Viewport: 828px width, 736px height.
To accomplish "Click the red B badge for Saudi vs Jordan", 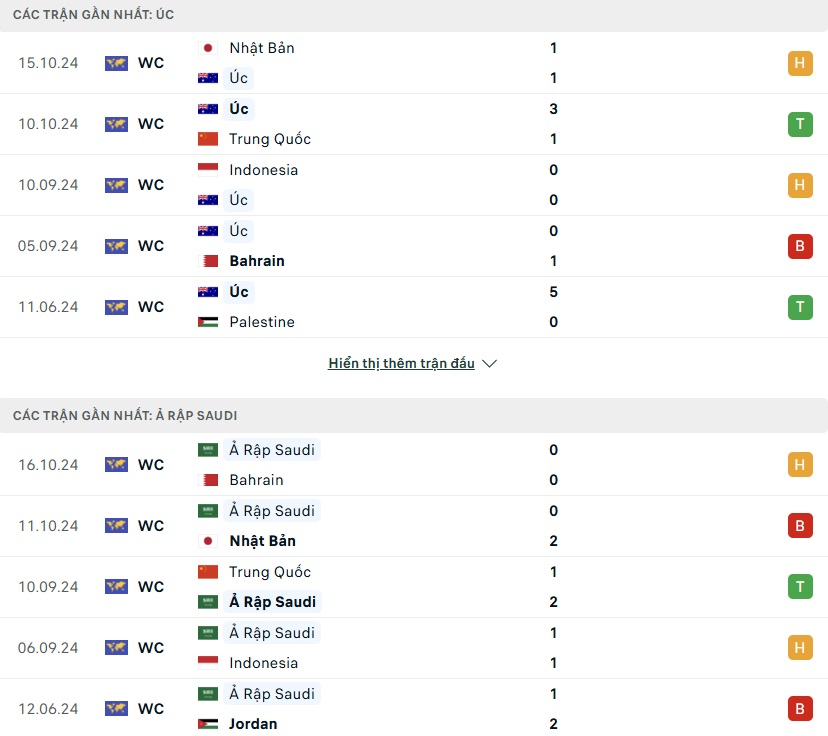I will pyautogui.click(x=800, y=709).
